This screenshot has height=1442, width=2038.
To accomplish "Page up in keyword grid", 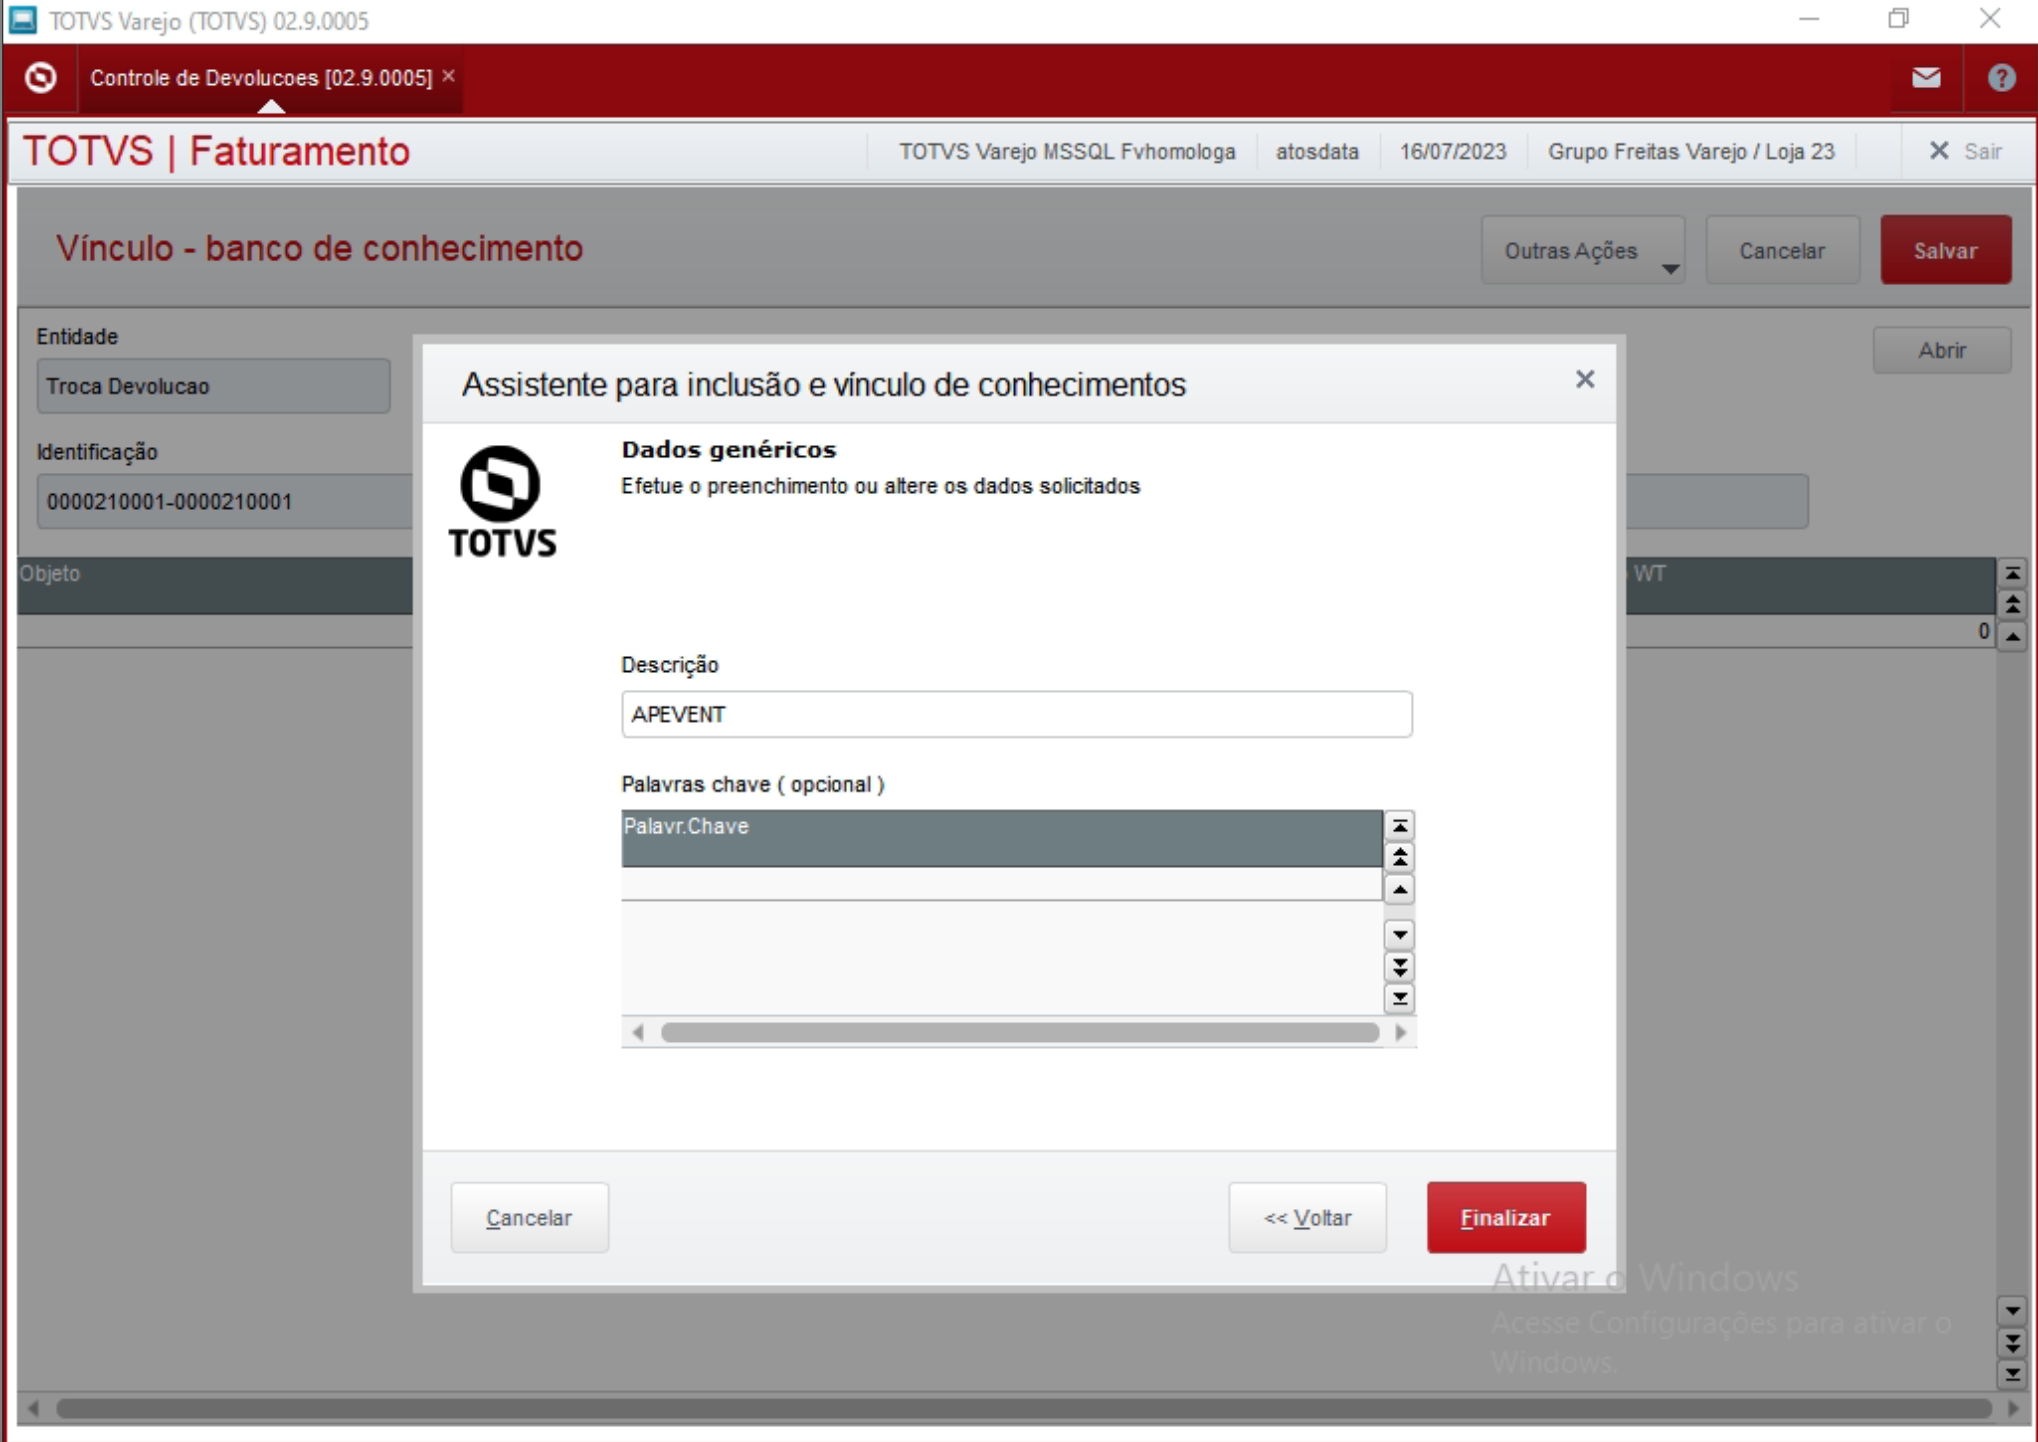I will click(x=1399, y=857).
